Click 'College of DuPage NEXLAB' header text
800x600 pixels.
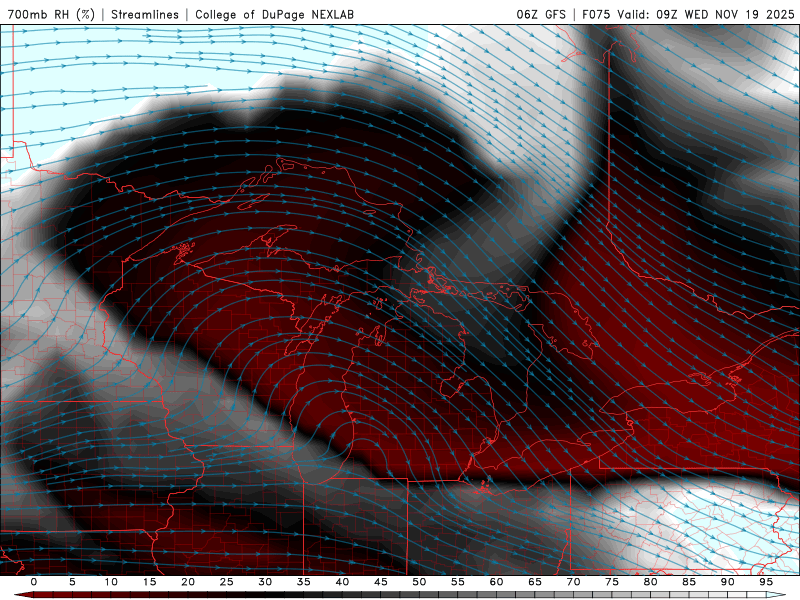pos(274,14)
